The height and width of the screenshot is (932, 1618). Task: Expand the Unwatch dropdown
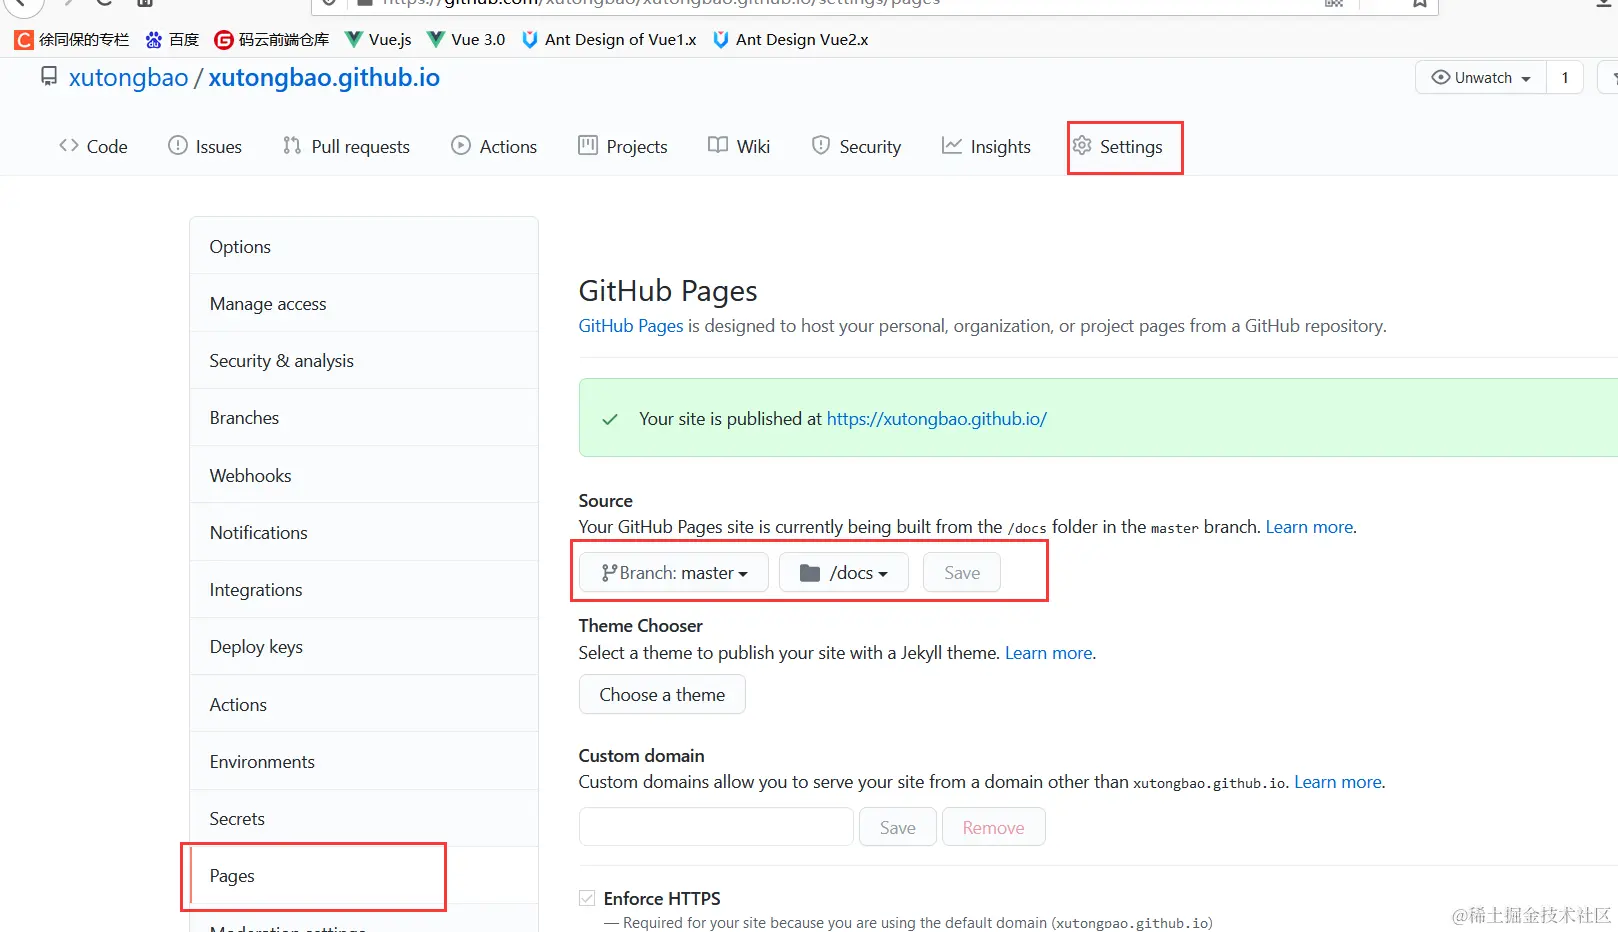click(1481, 77)
